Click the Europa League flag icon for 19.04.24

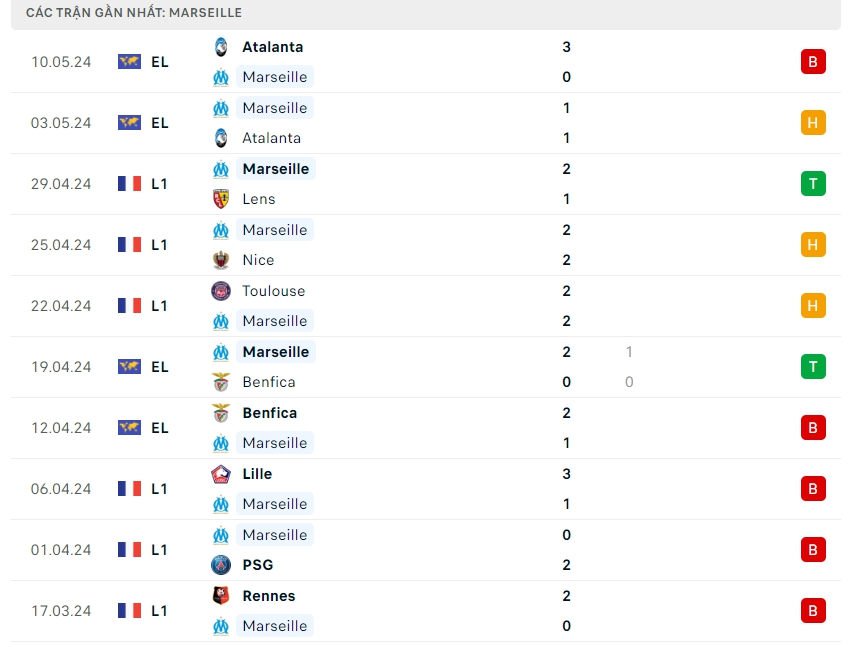coord(129,367)
